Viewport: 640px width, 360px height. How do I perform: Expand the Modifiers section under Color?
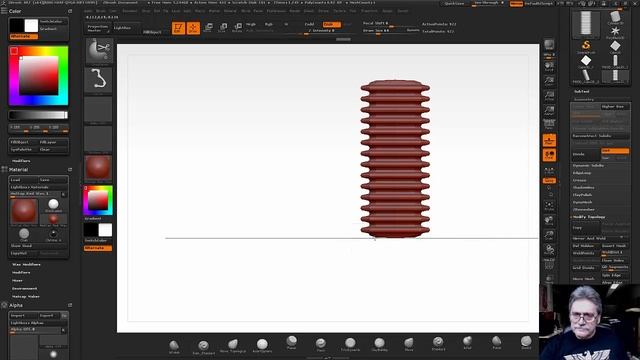coord(21,161)
